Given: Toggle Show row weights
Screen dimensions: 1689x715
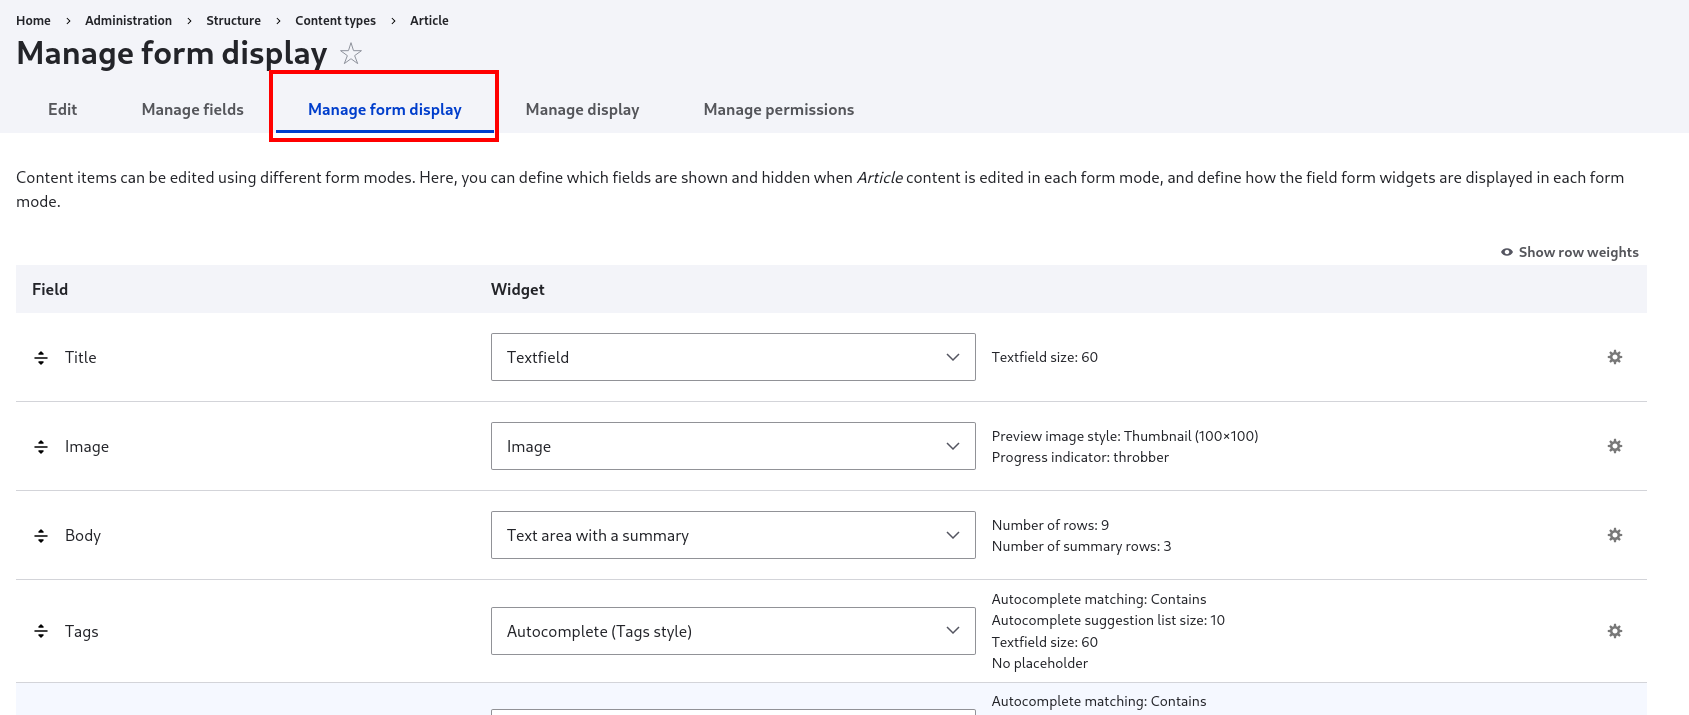Looking at the screenshot, I should [x=1569, y=252].
